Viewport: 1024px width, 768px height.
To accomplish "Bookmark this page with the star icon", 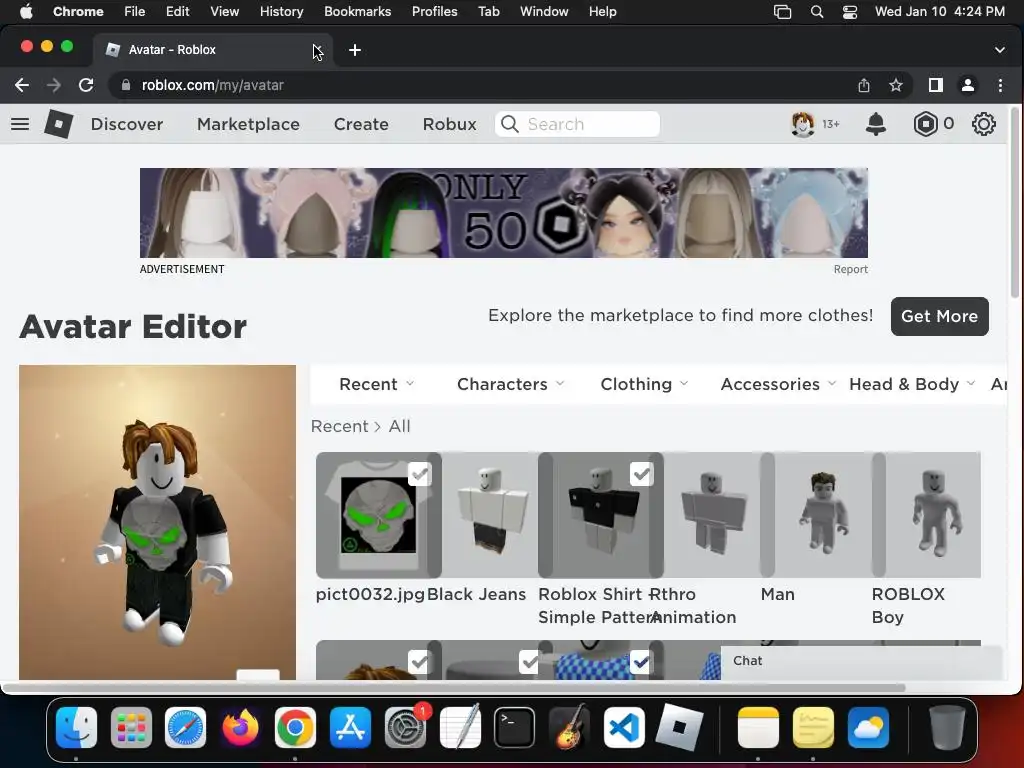I will tap(896, 85).
